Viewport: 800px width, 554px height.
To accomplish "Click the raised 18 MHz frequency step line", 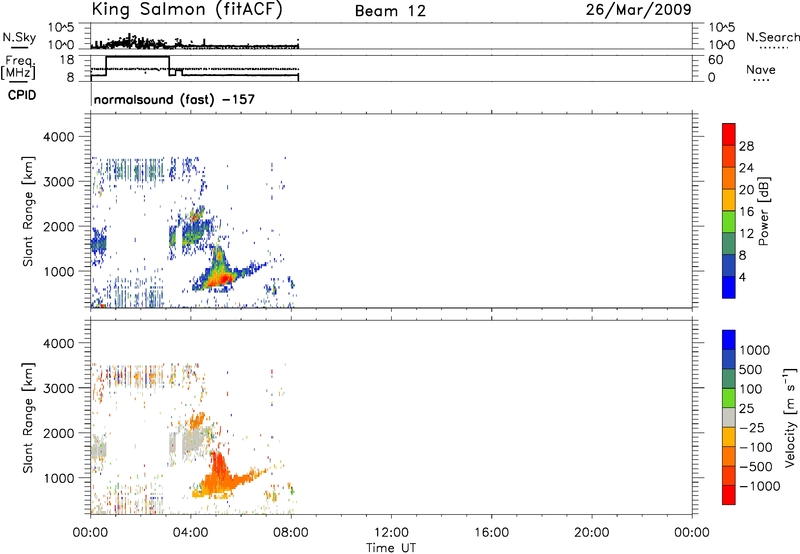I will click(x=137, y=57).
